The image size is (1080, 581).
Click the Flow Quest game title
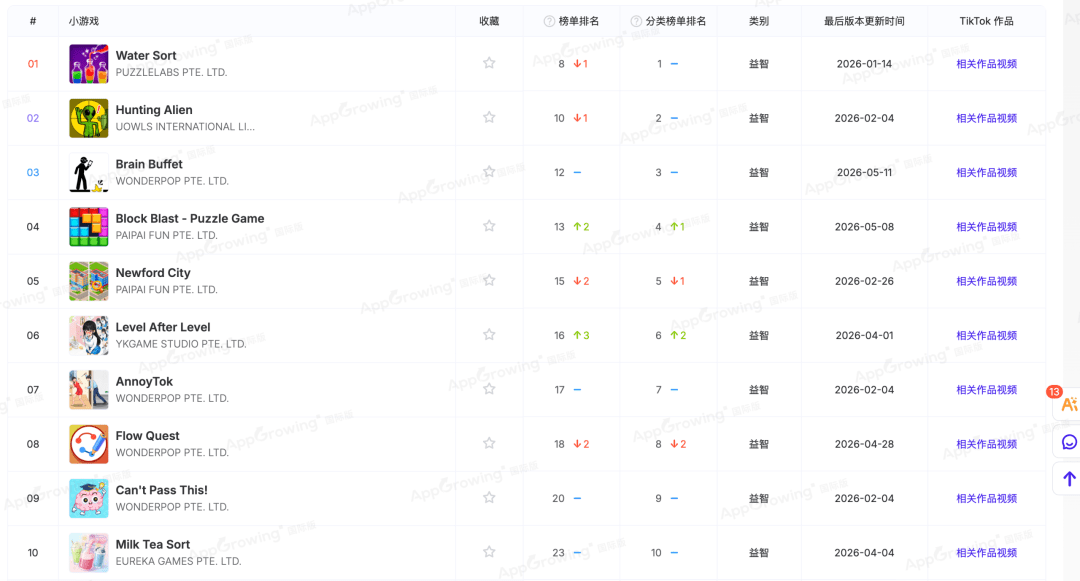pos(147,436)
